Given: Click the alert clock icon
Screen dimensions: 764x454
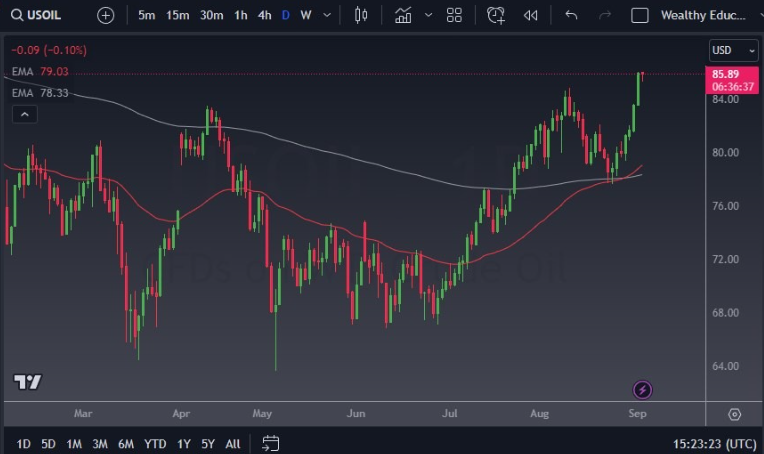Looking at the screenshot, I should (x=496, y=15).
